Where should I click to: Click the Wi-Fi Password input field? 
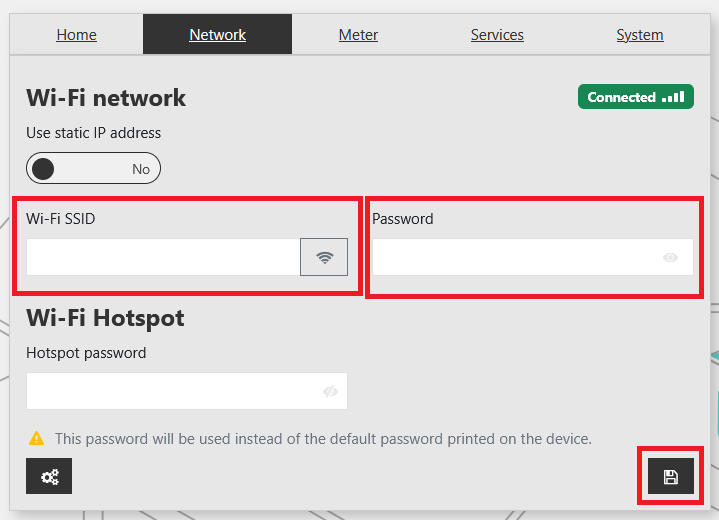(533, 257)
